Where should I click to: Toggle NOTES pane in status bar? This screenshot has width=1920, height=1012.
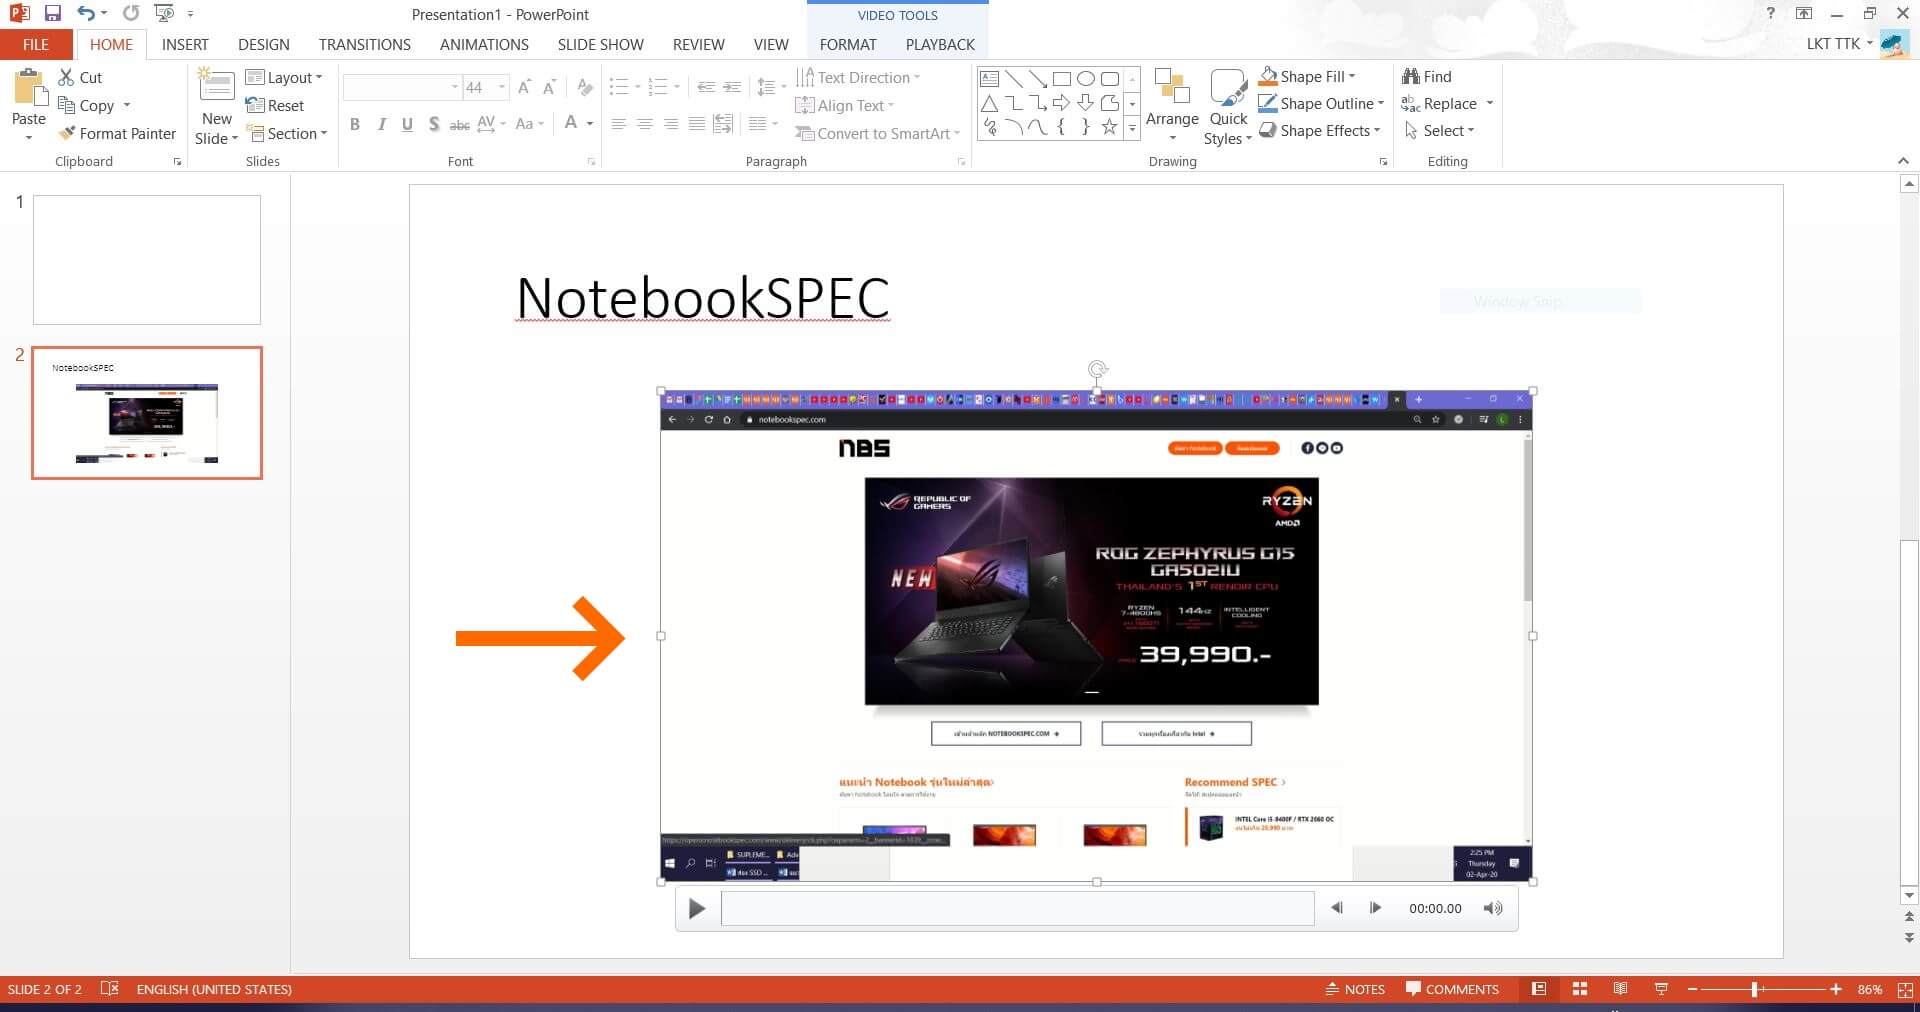(x=1355, y=989)
